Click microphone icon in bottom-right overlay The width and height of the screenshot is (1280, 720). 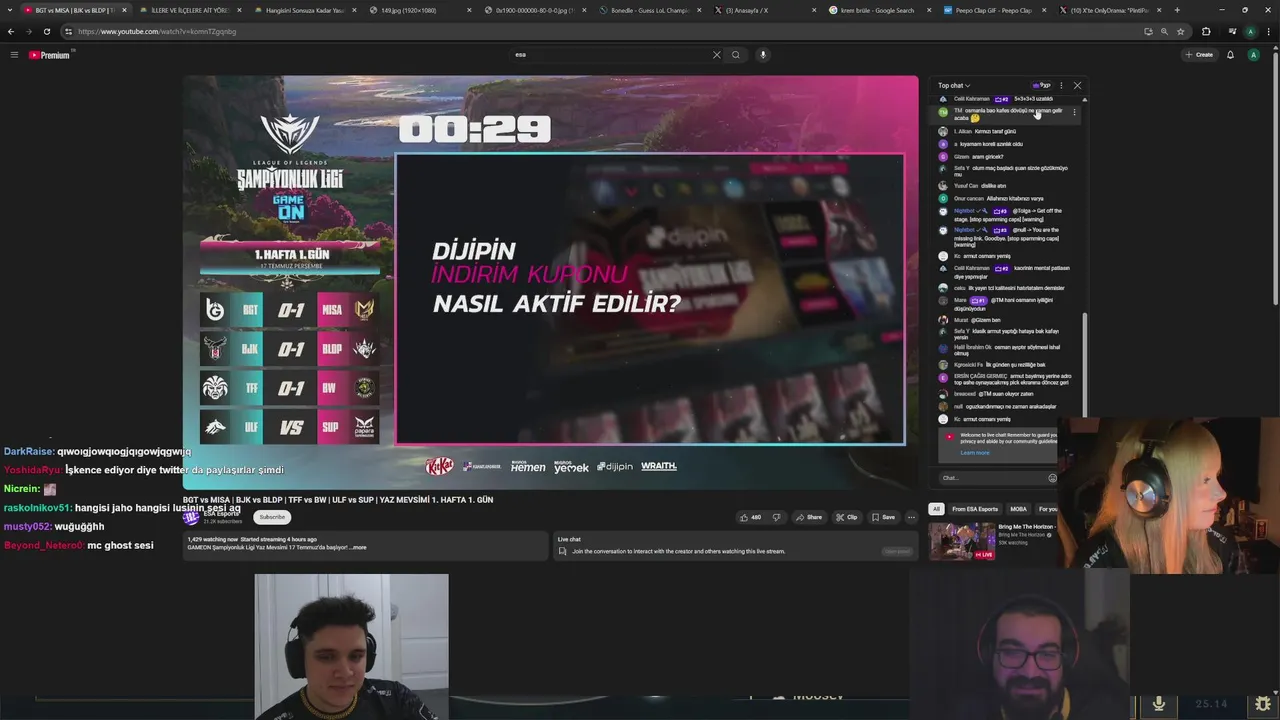click(x=1159, y=704)
